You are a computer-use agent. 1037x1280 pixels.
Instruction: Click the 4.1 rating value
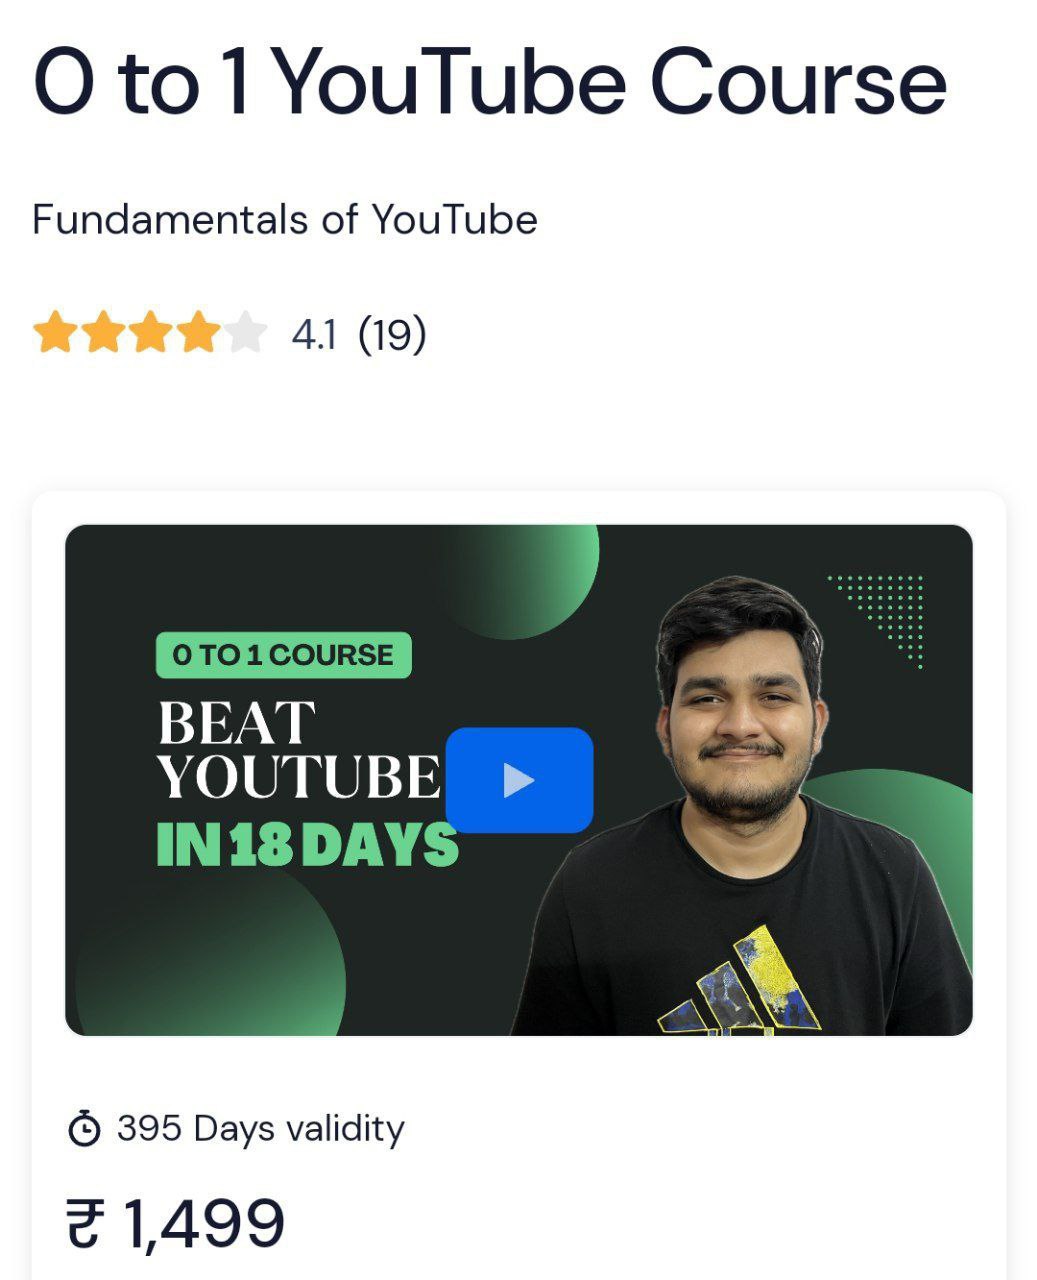coord(313,335)
